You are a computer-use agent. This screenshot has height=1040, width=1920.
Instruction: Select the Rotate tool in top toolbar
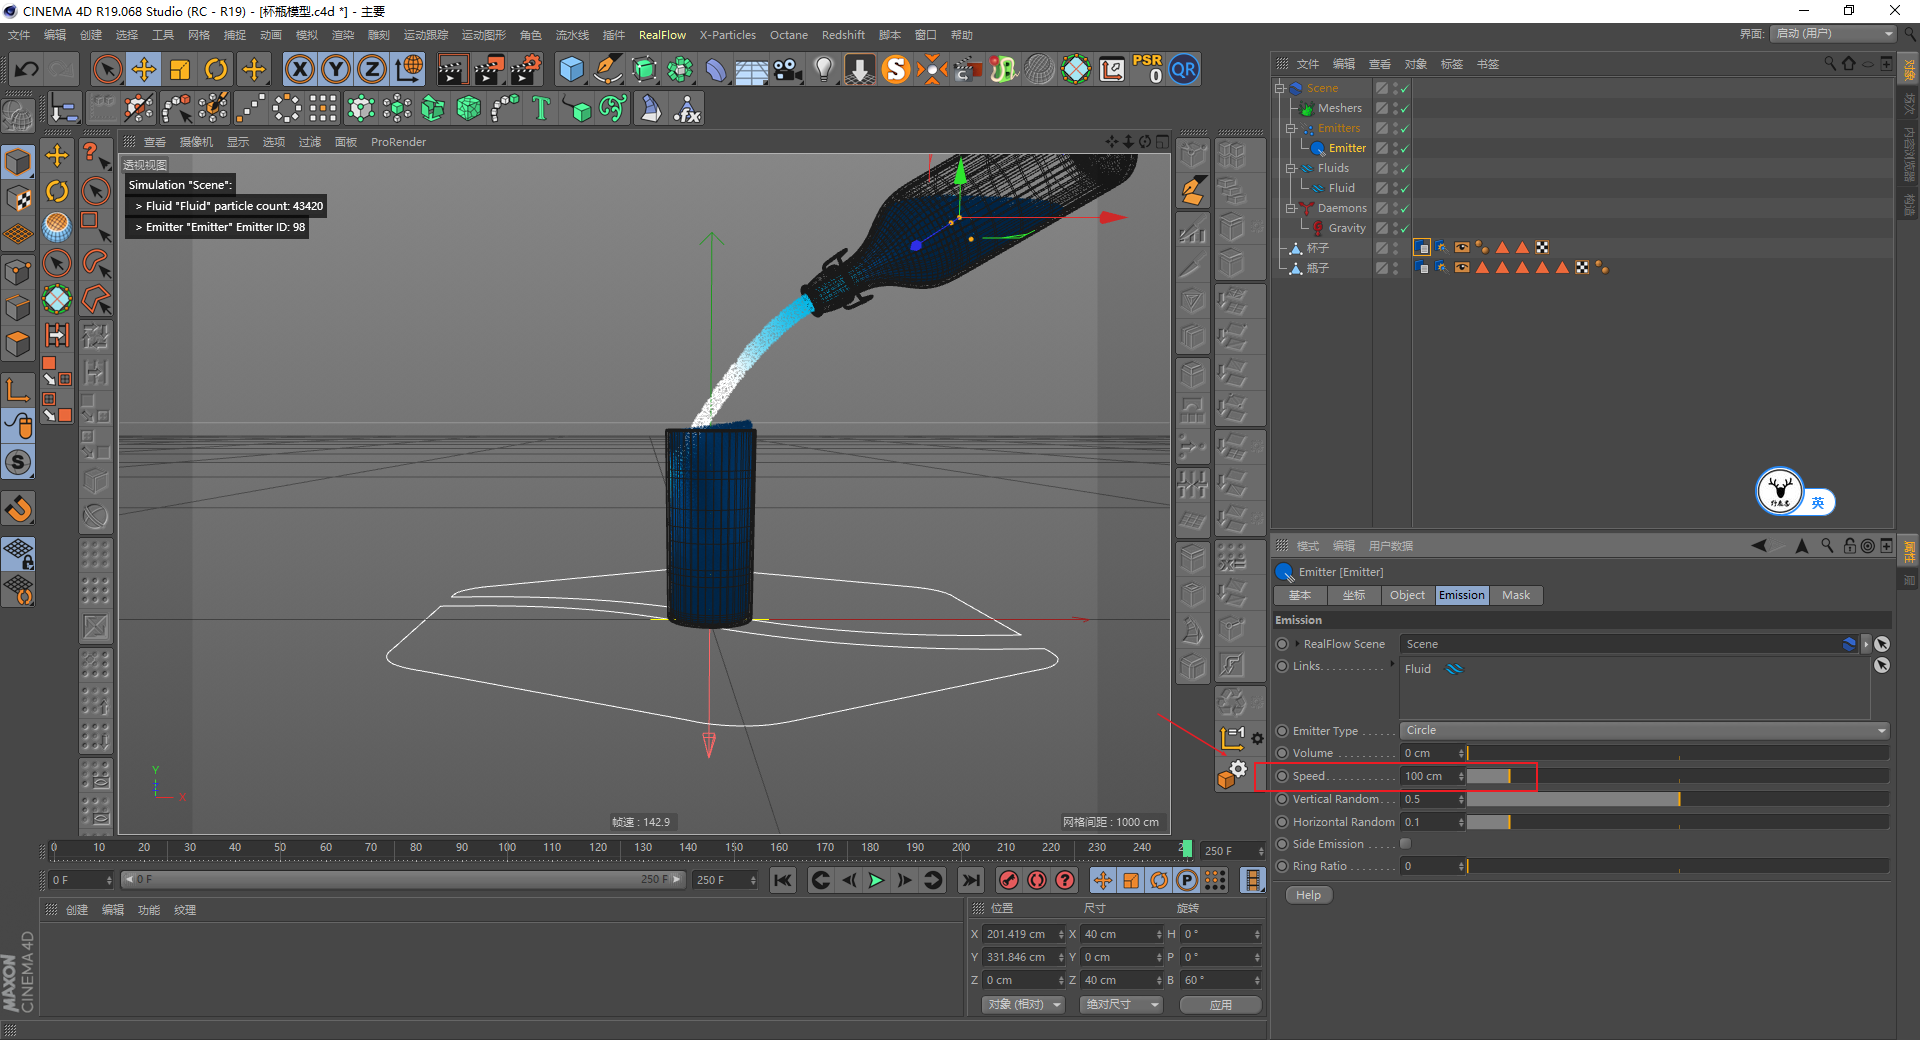pos(216,69)
